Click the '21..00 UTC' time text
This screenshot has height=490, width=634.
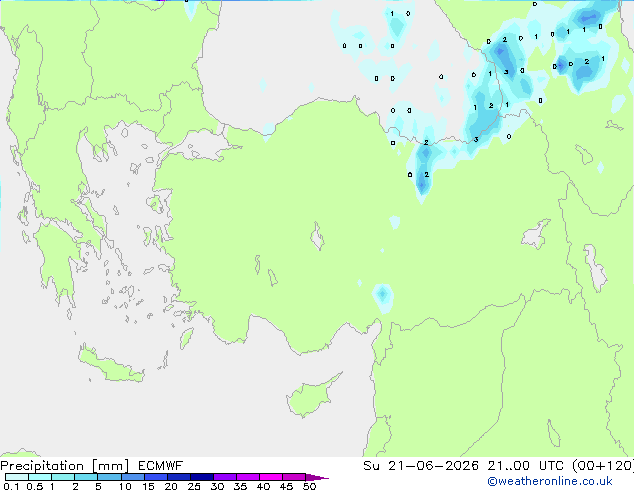pos(528,466)
